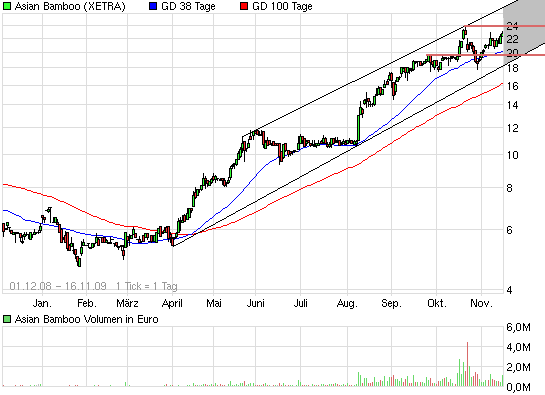Click the 'Jan.' month axis label
Screen dimensions: 545x395
(x=42, y=303)
